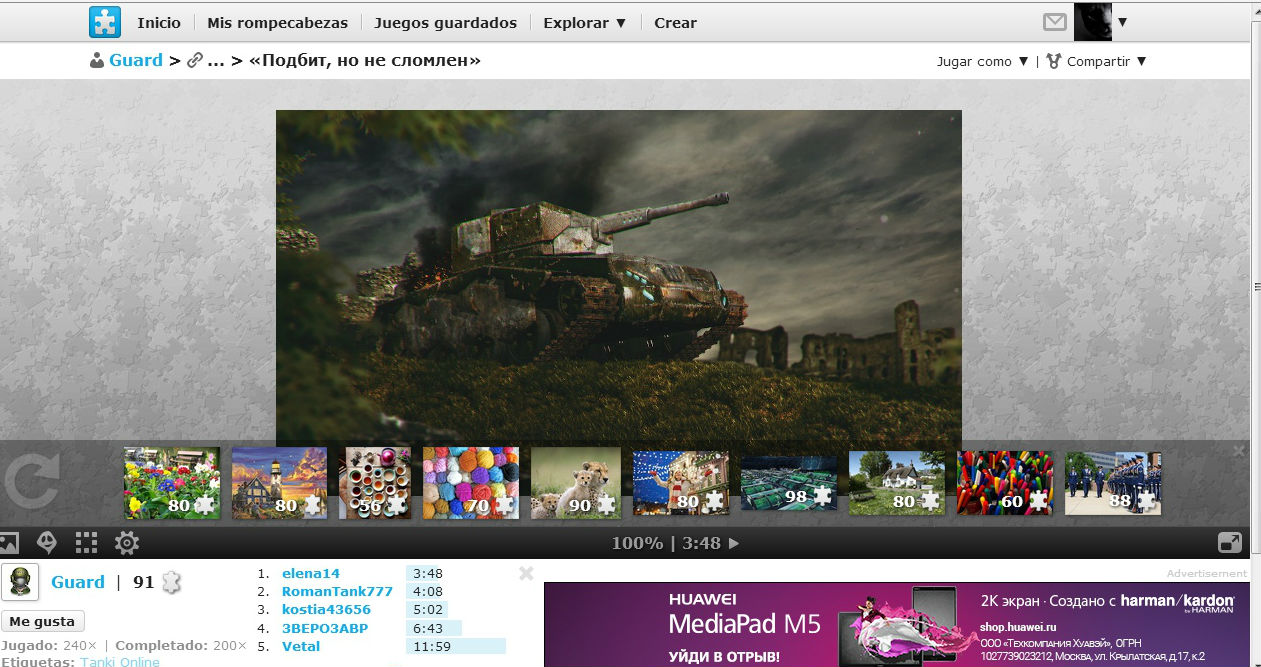This screenshot has height=667, width=1261.
Task: Open the Tanki Online tag link
Action: tap(120, 662)
